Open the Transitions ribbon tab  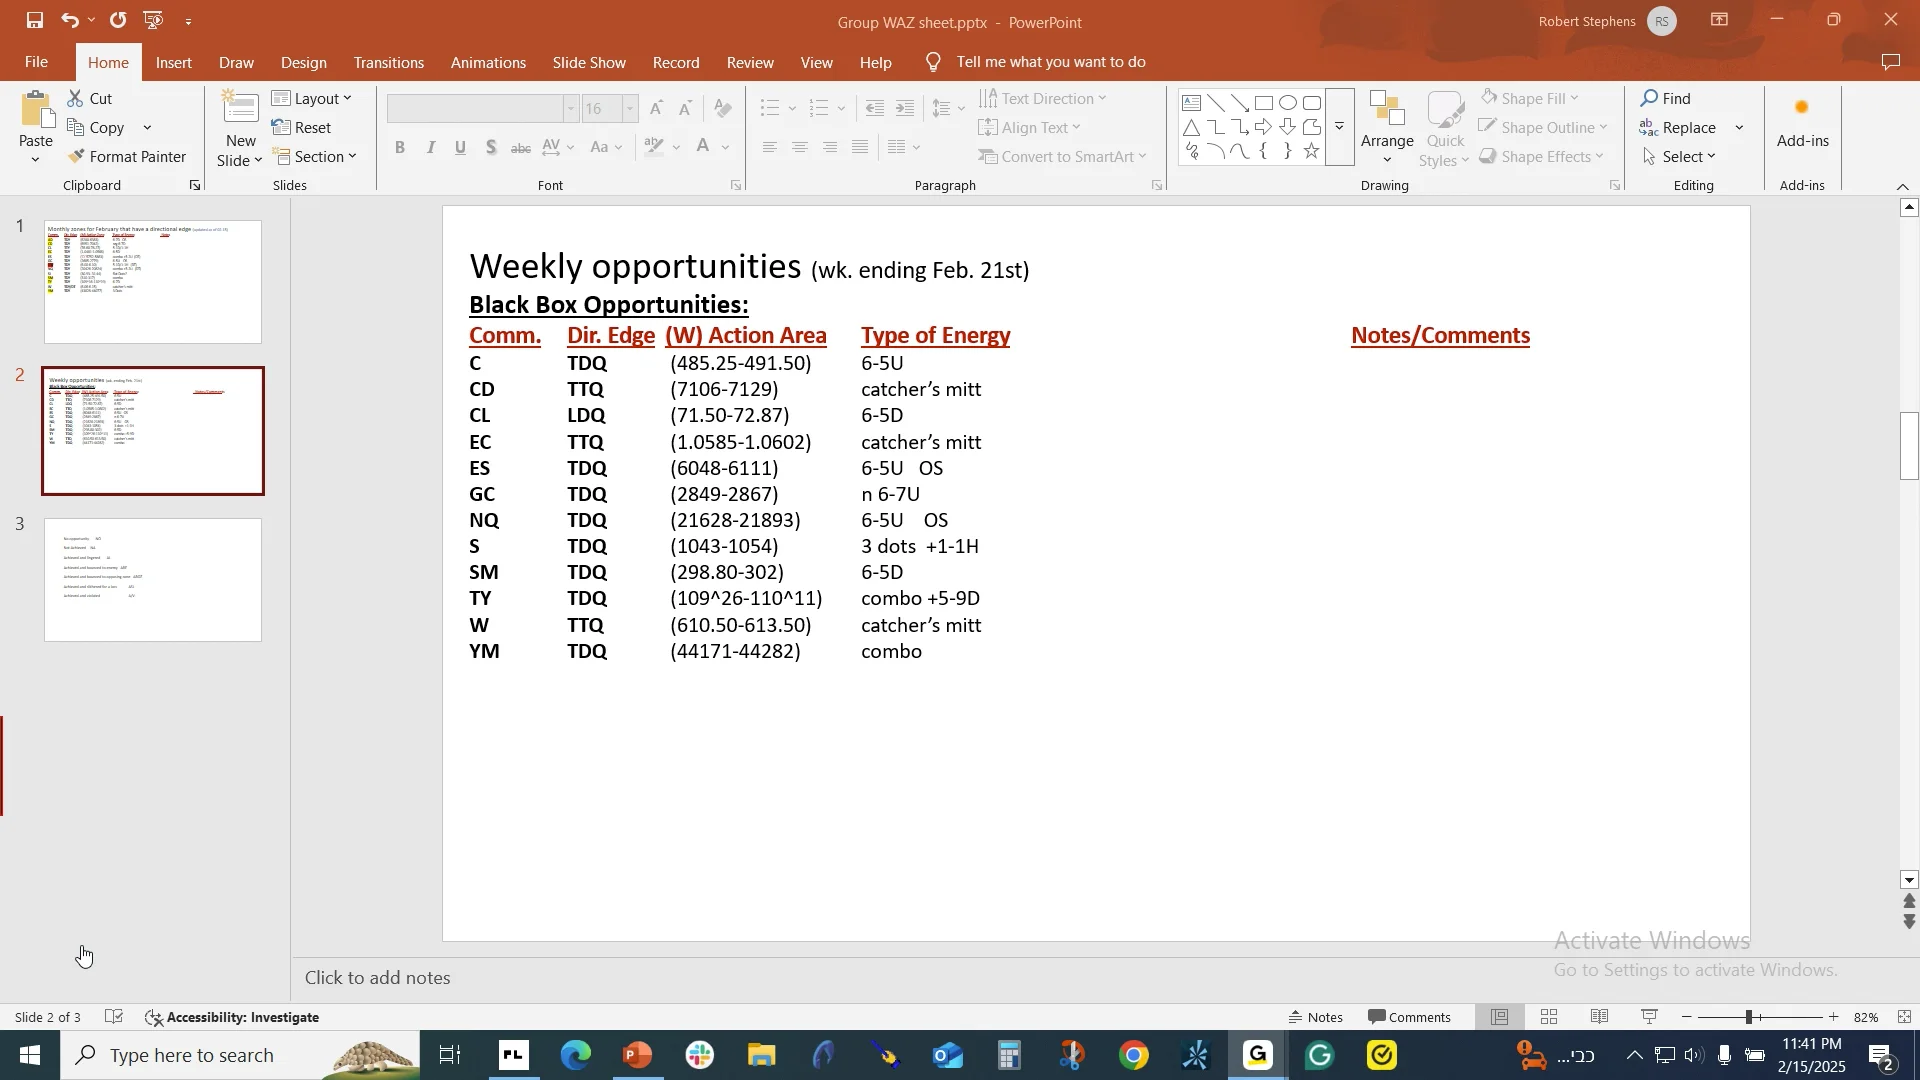(x=388, y=62)
